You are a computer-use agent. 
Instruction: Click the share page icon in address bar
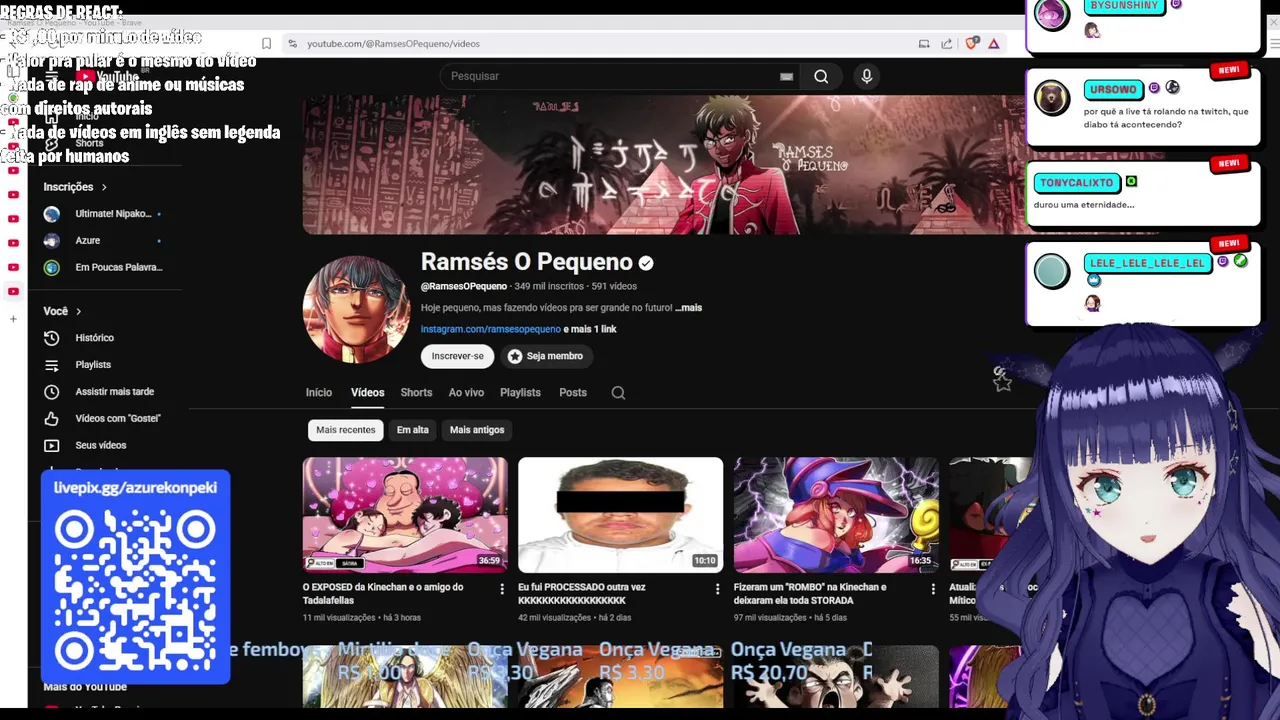click(946, 43)
